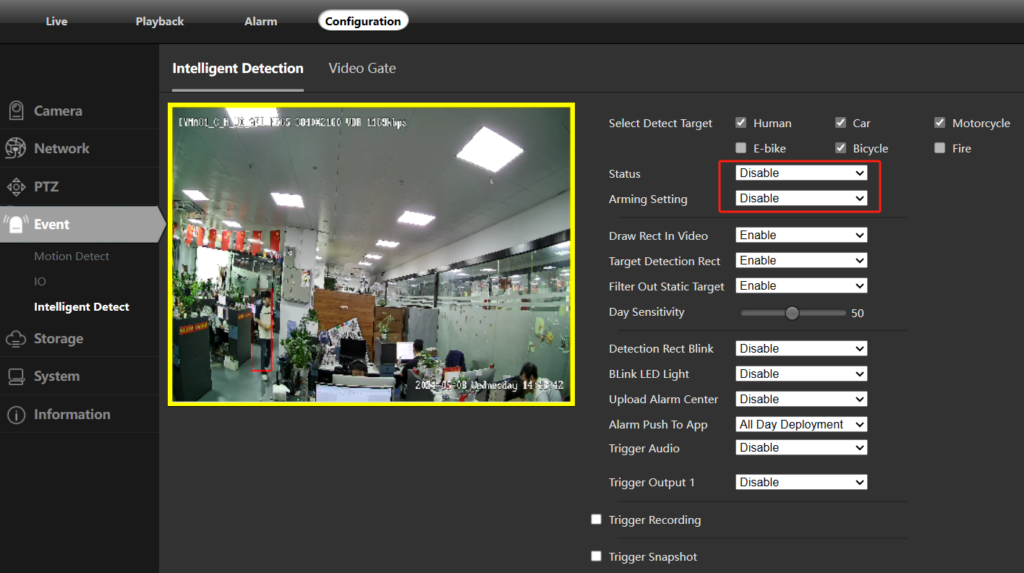Screen dimensions: 1024x573
Task: Go to the IO settings item
Action: pos(40,281)
